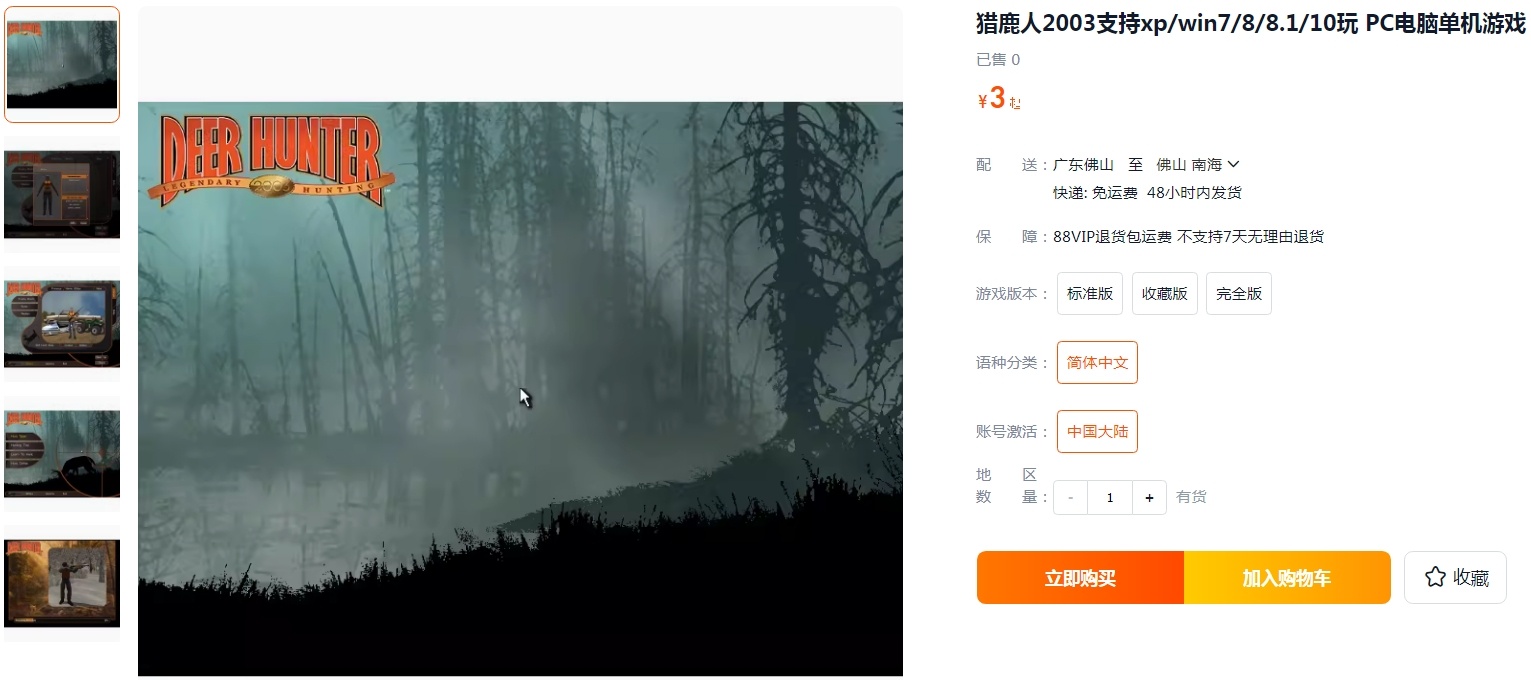Choose the 中国大陆 activation region
Image resolution: width=1531 pixels, height=680 pixels.
click(1097, 432)
